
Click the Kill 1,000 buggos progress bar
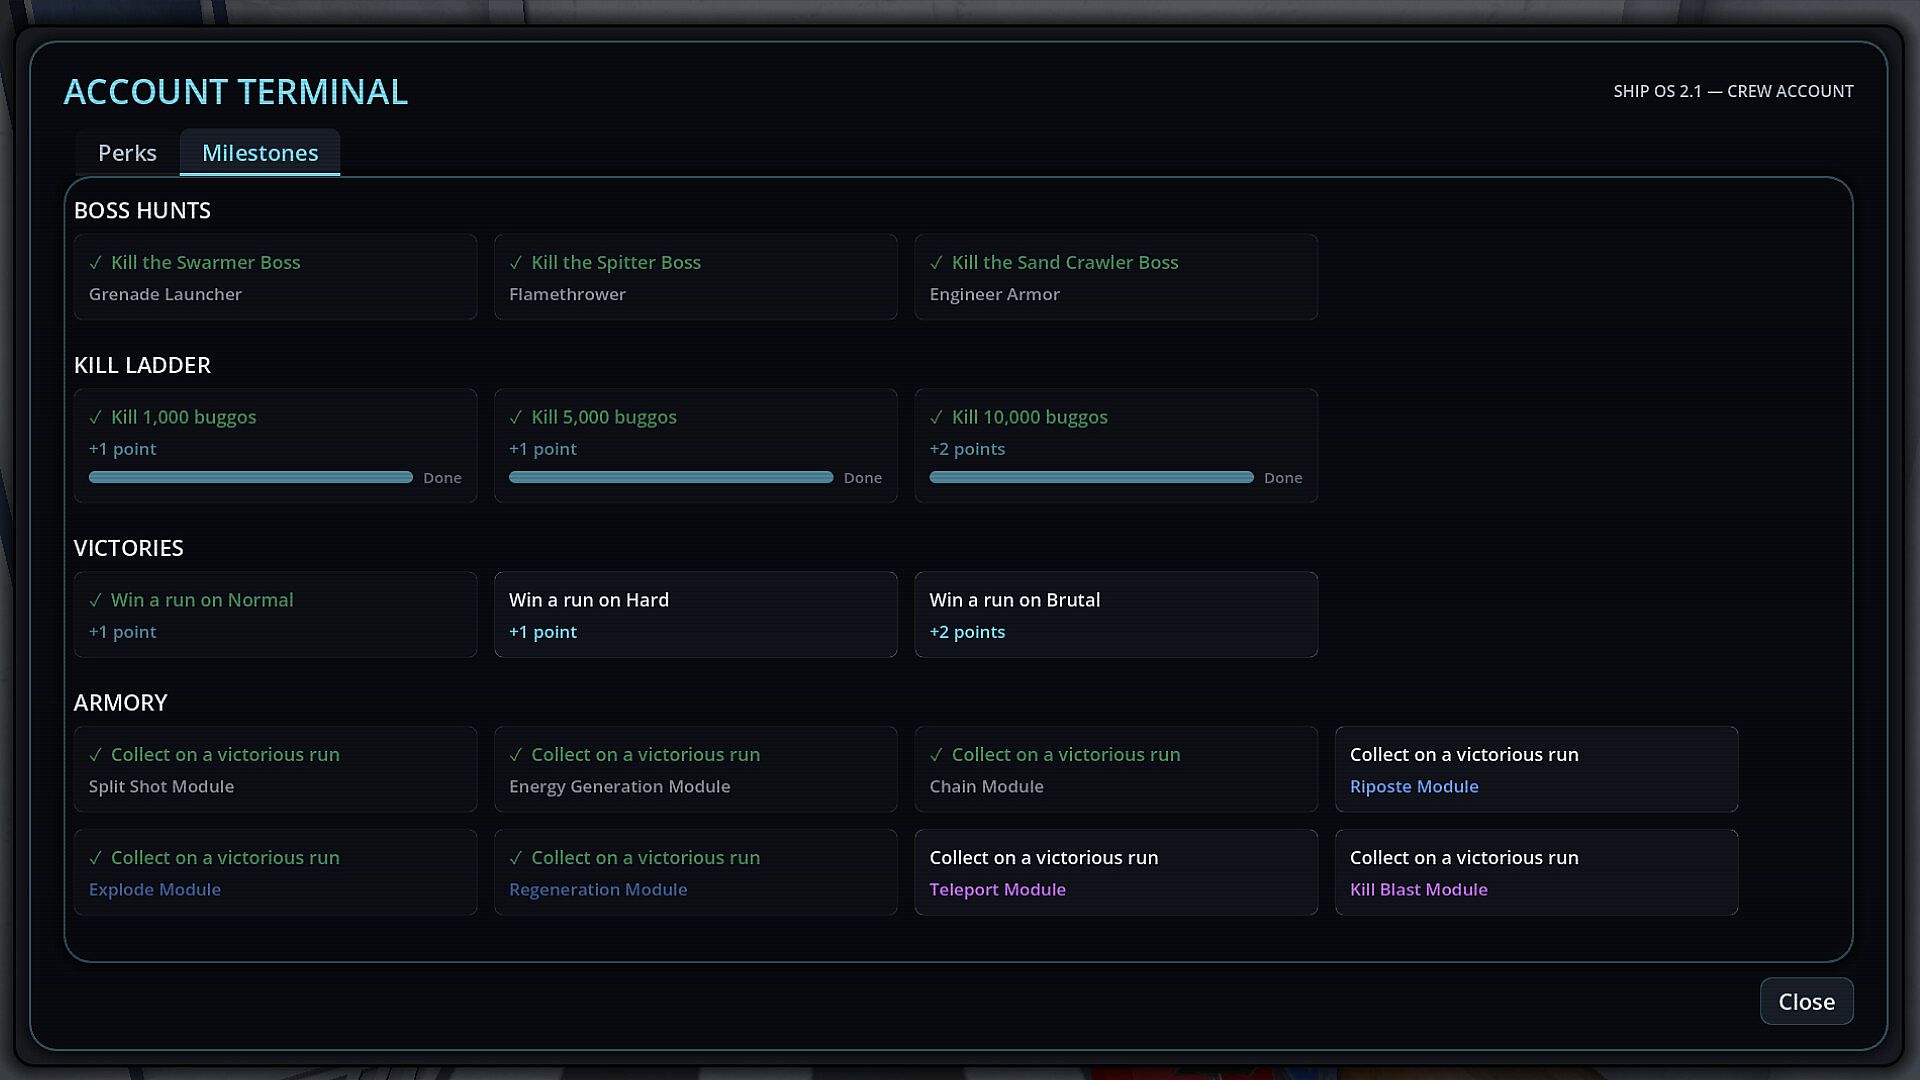click(250, 478)
